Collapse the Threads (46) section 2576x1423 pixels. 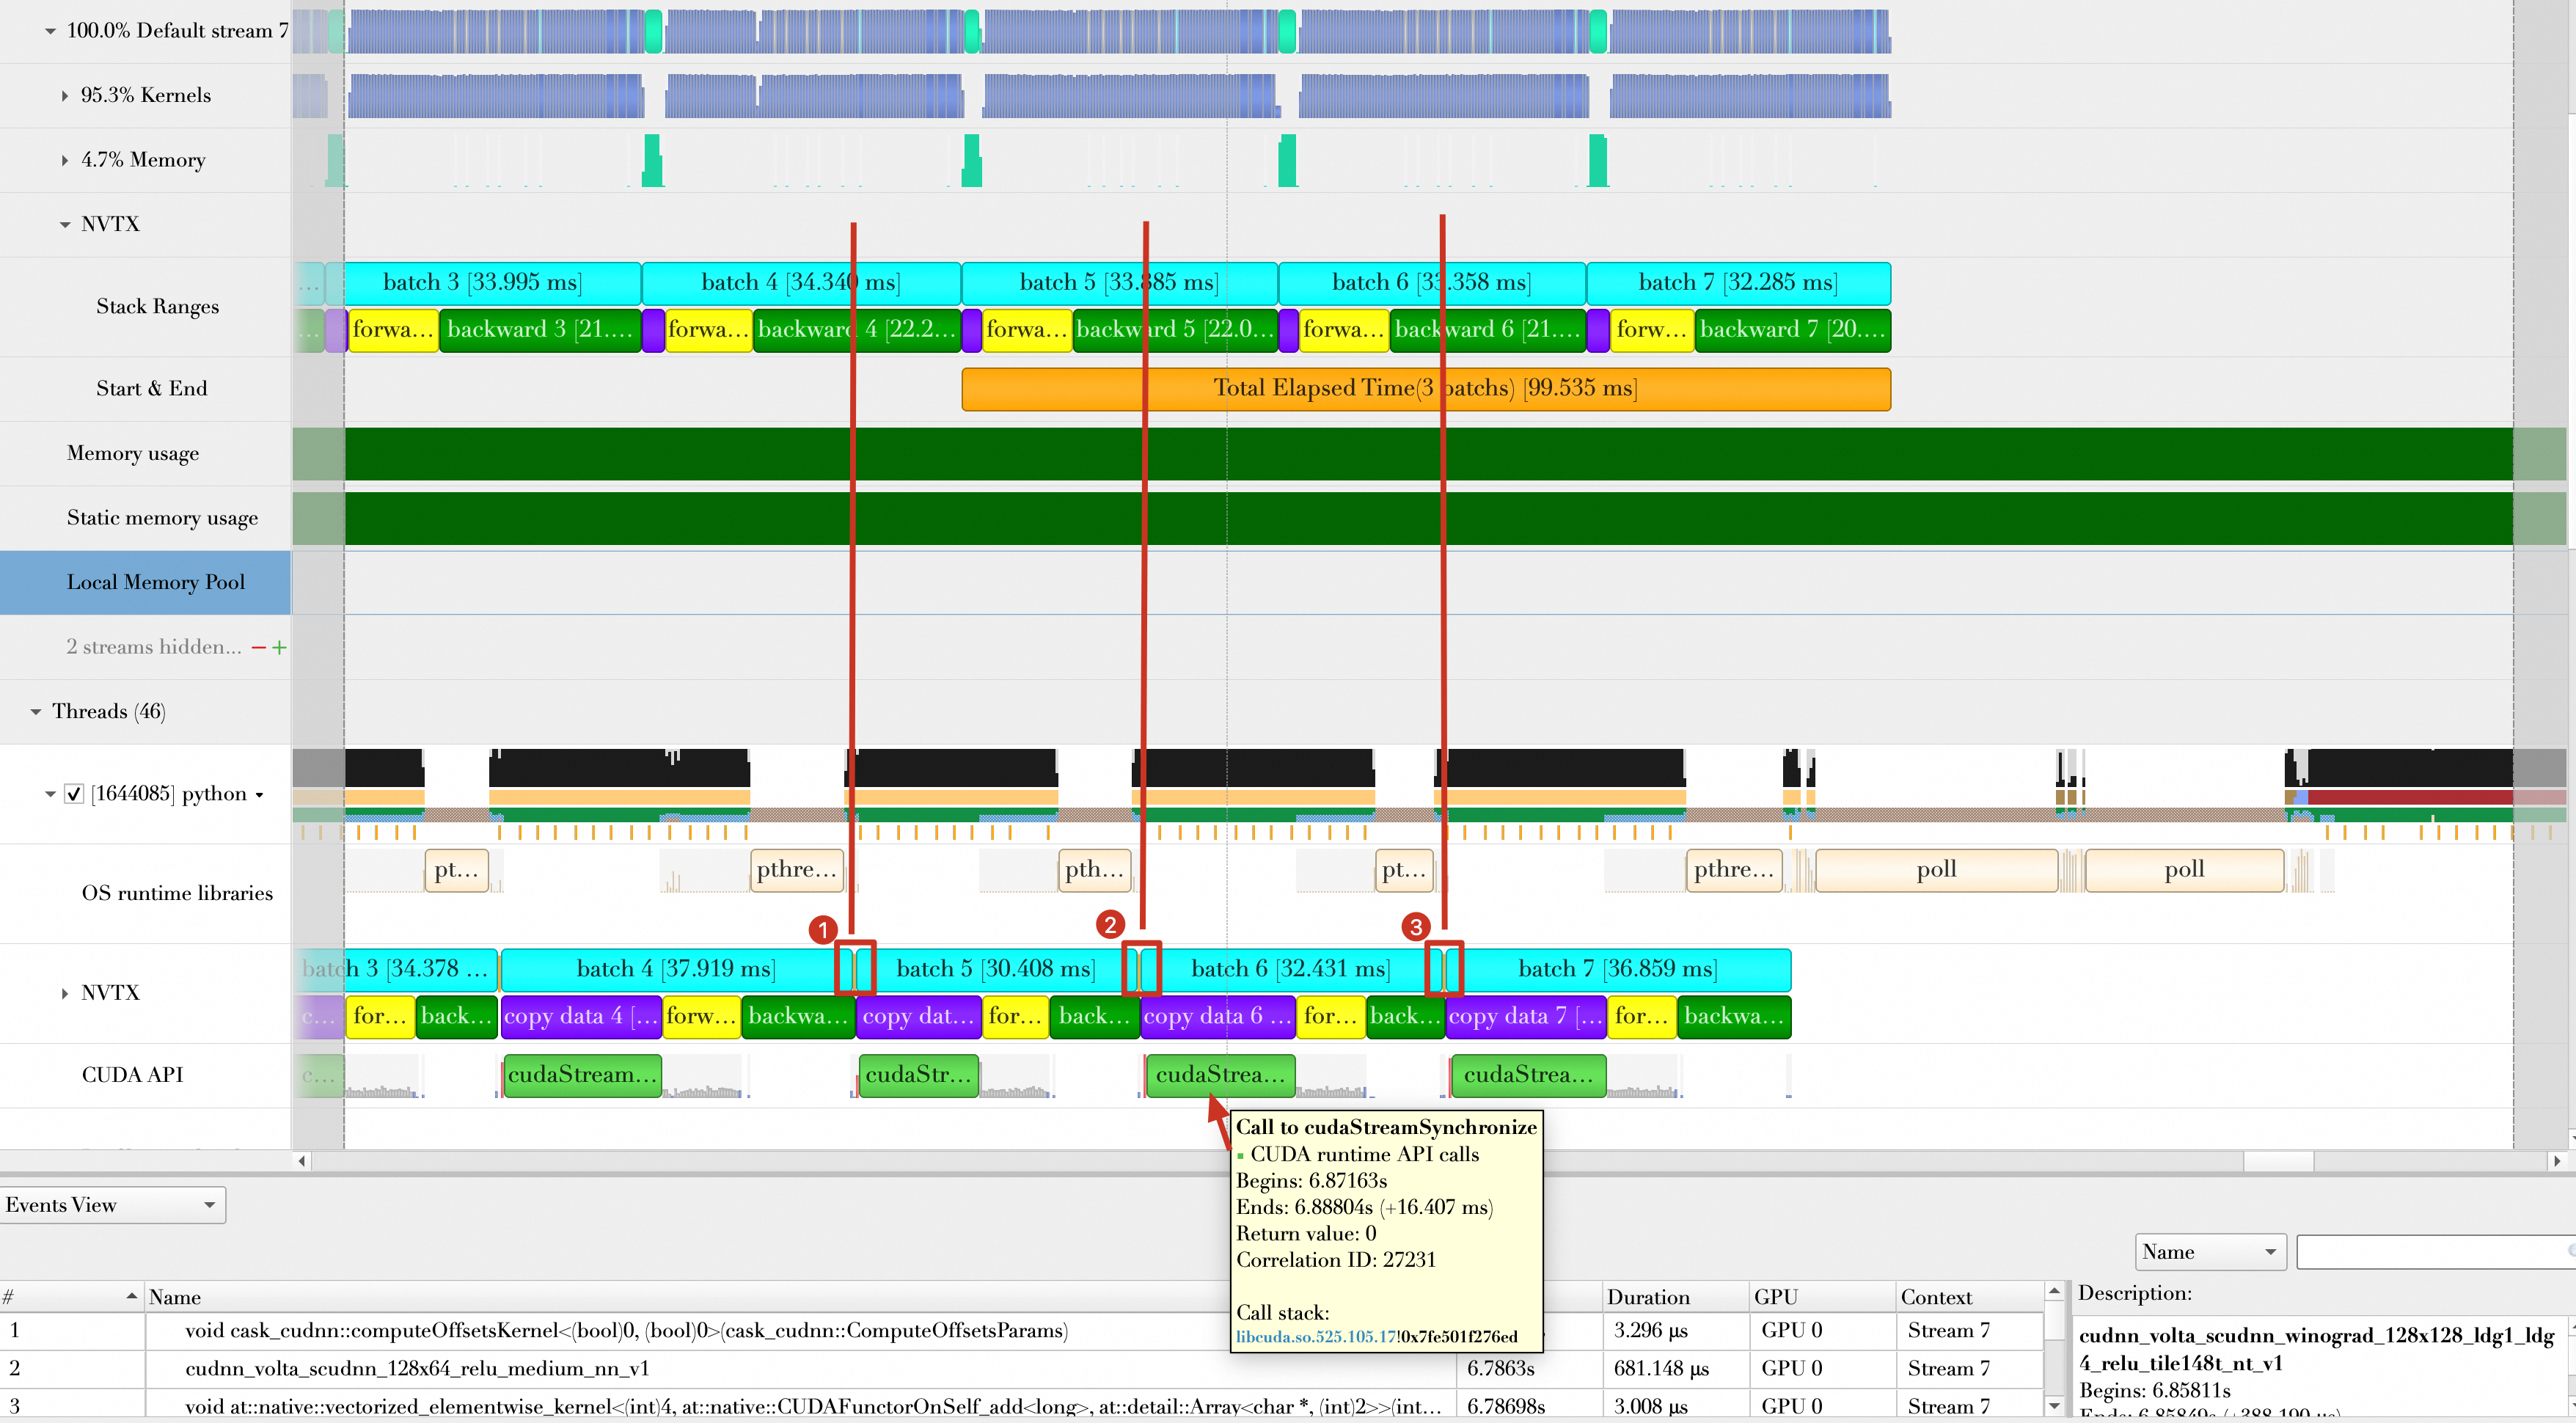tap(36, 712)
